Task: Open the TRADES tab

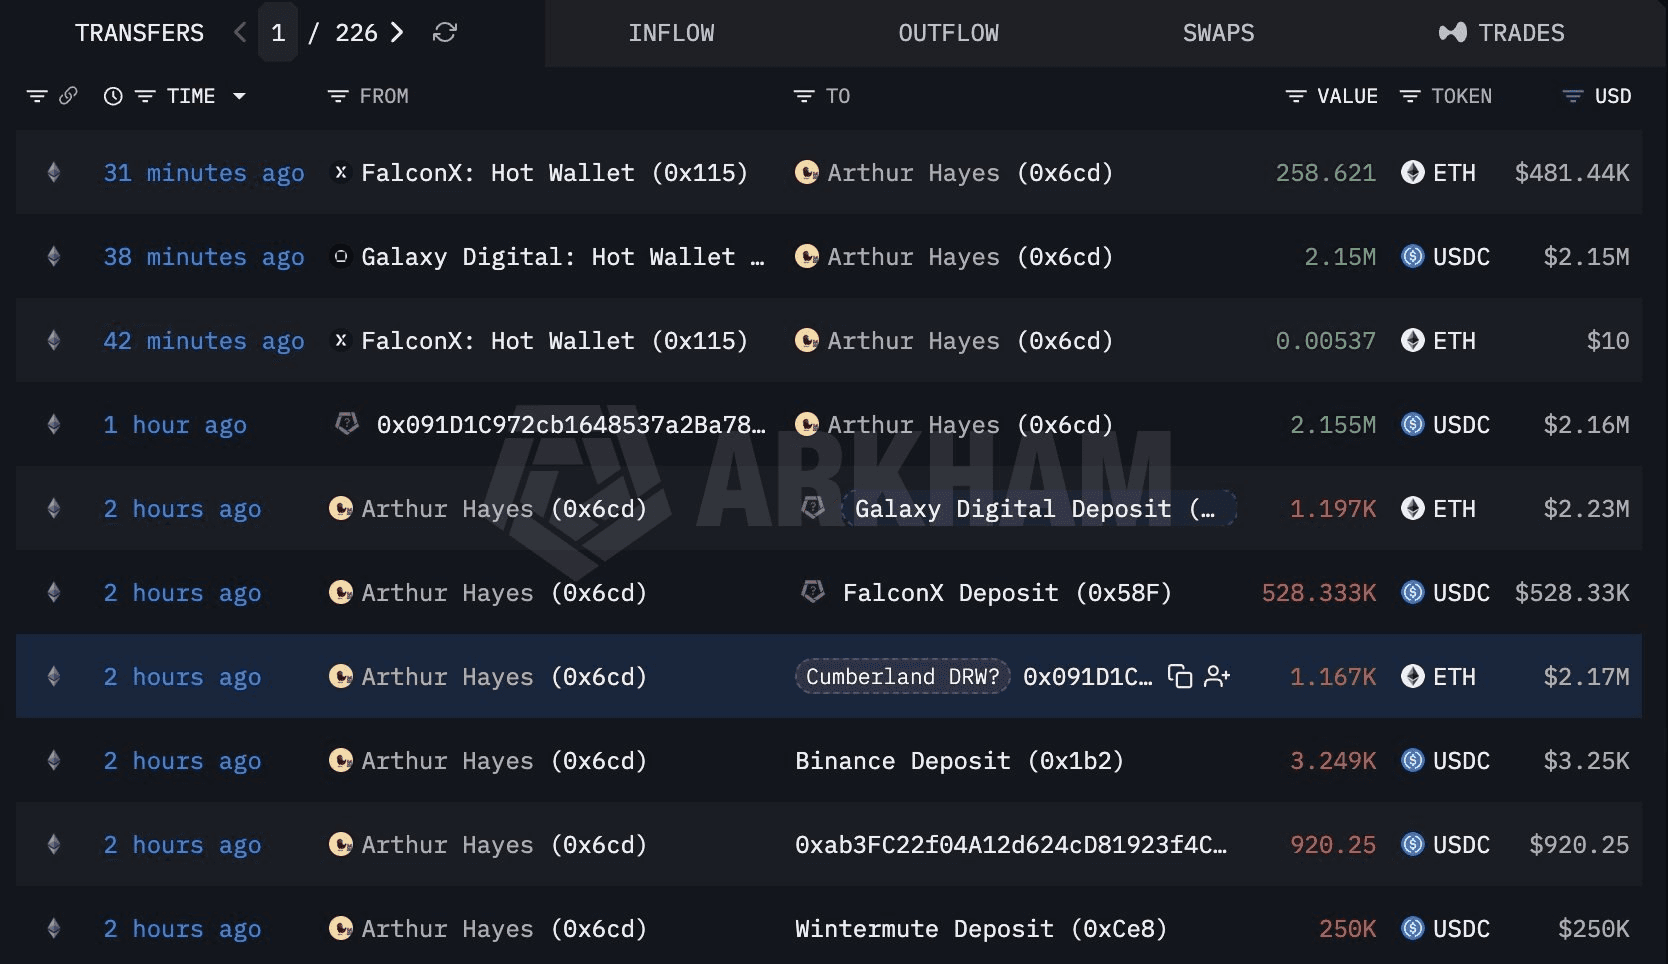Action: [x=1501, y=33]
